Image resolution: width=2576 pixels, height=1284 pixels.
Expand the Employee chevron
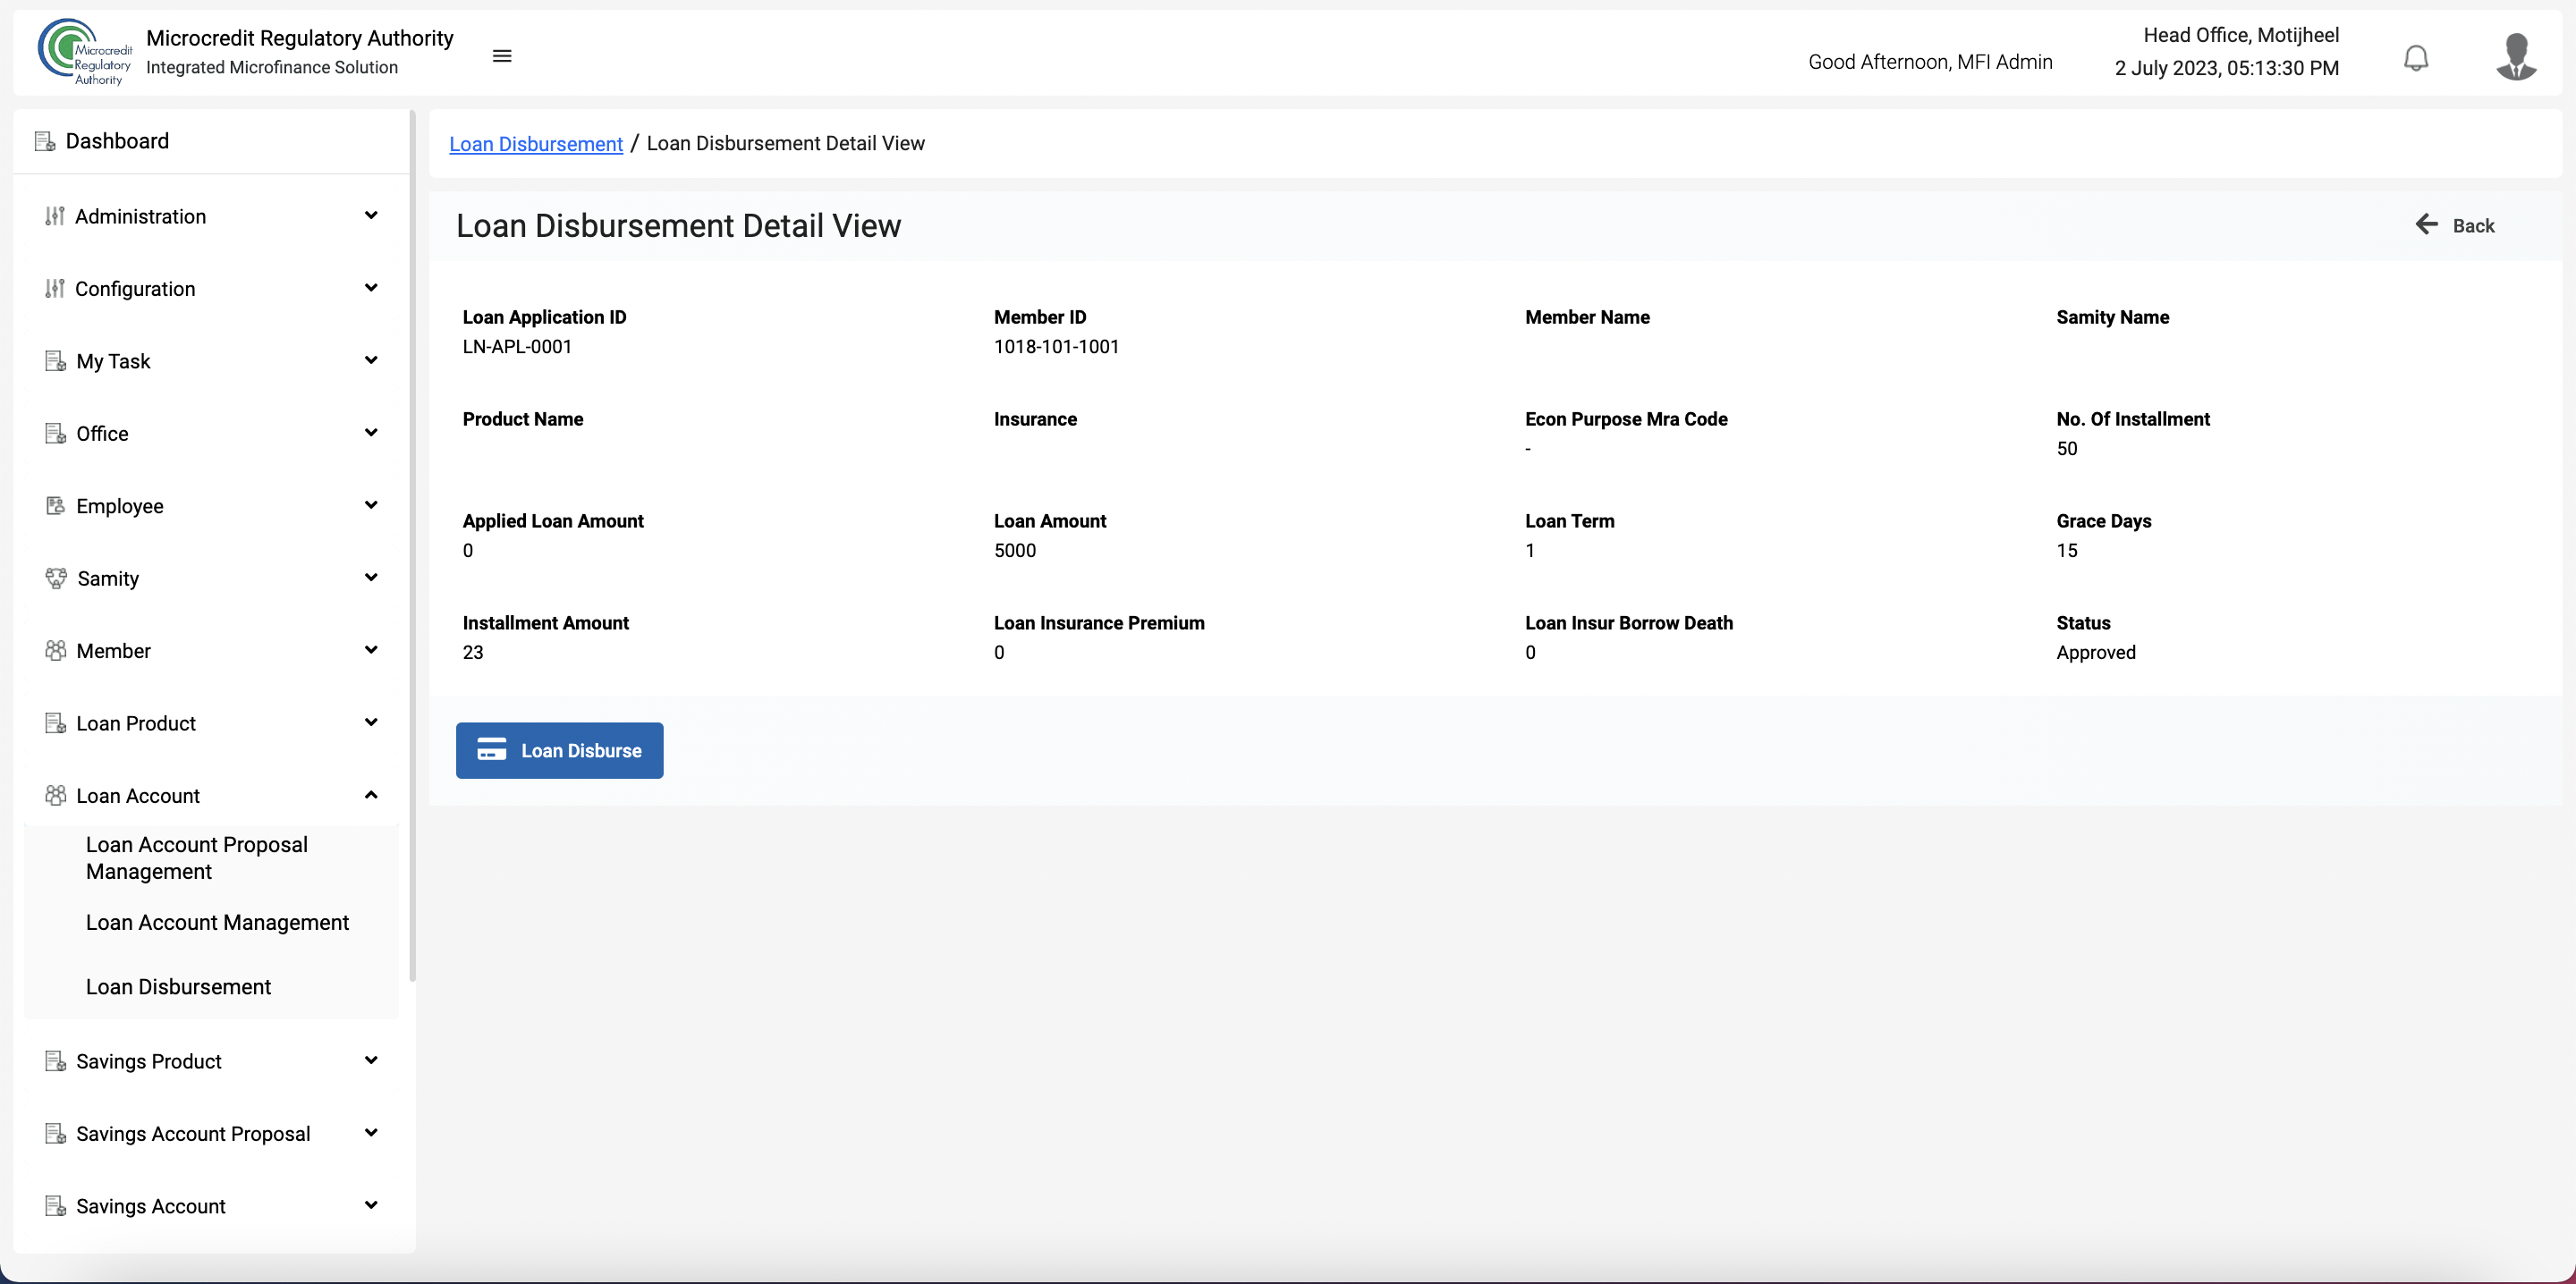(371, 505)
